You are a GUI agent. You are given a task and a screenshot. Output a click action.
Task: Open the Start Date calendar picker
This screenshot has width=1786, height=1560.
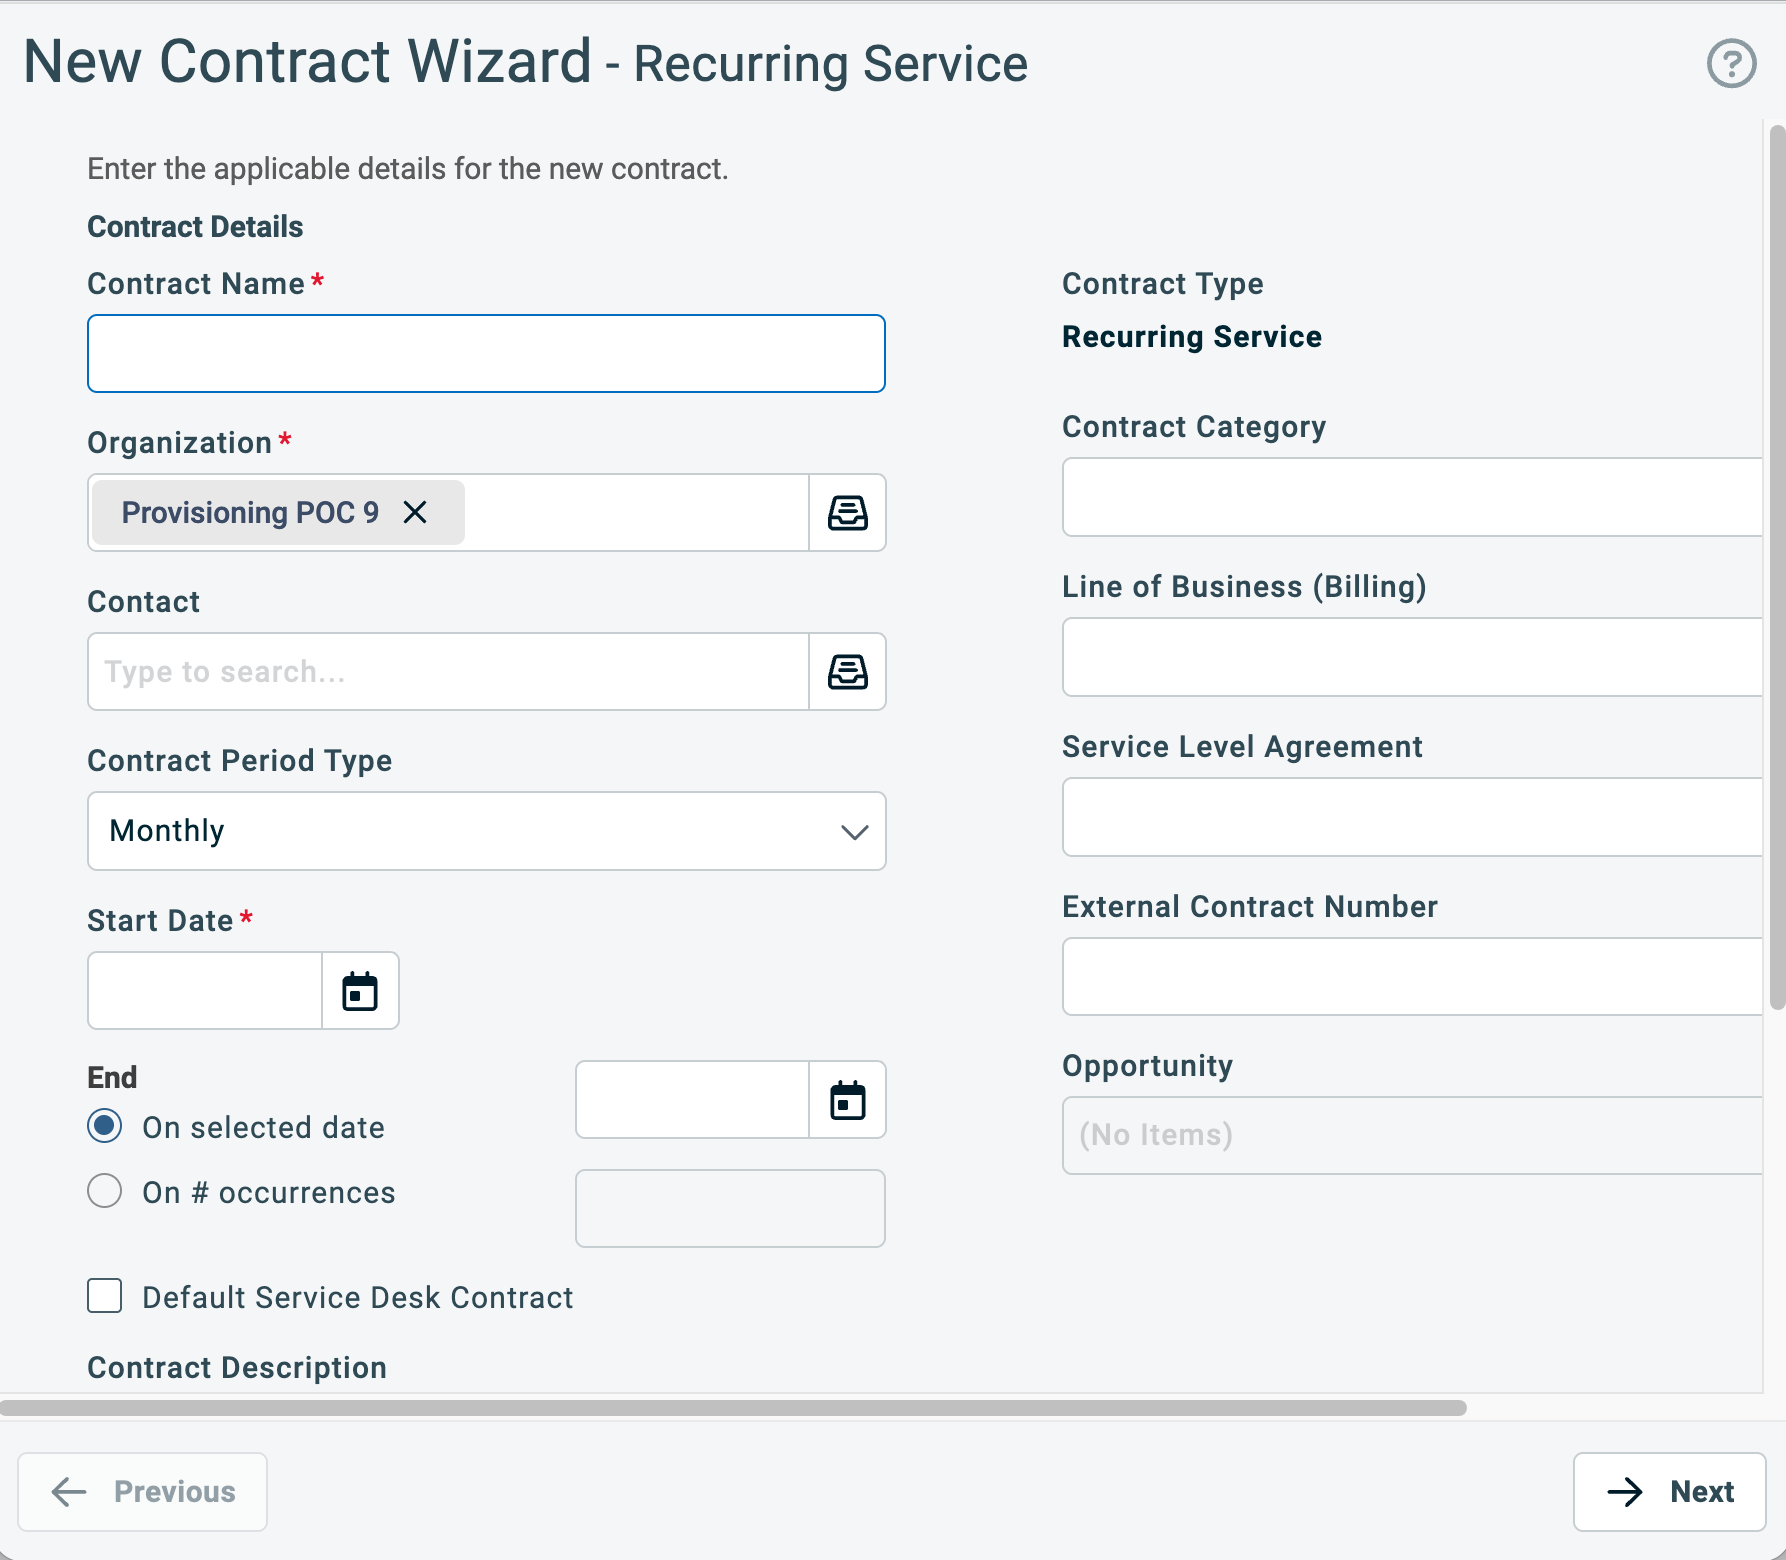tap(360, 991)
